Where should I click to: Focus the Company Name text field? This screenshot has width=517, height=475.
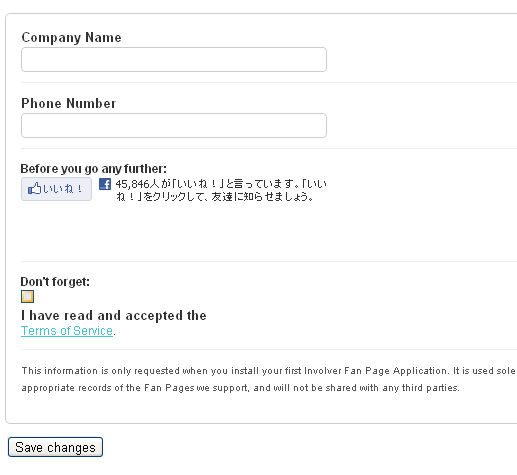click(x=174, y=60)
